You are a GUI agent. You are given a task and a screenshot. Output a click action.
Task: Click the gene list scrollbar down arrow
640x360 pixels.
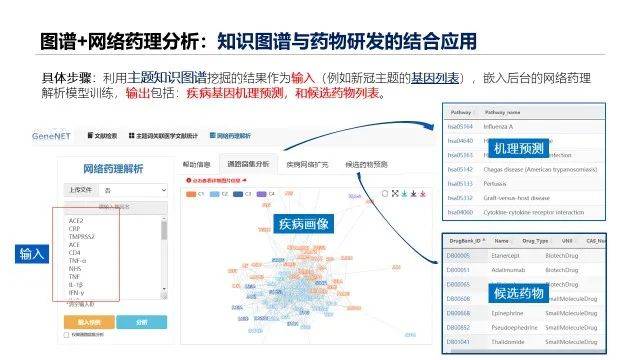coord(164,289)
